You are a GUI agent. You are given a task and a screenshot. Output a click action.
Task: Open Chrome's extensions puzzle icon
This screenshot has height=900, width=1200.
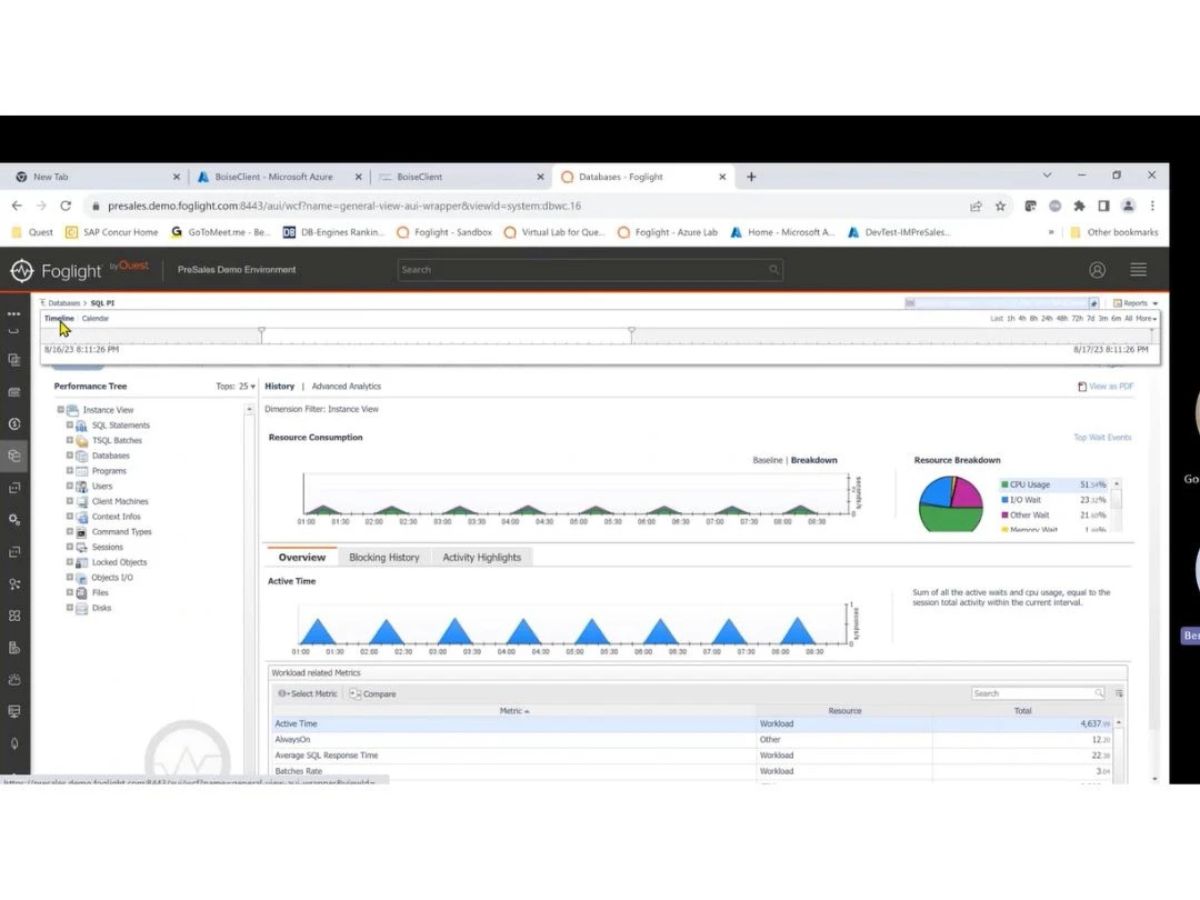(1079, 206)
